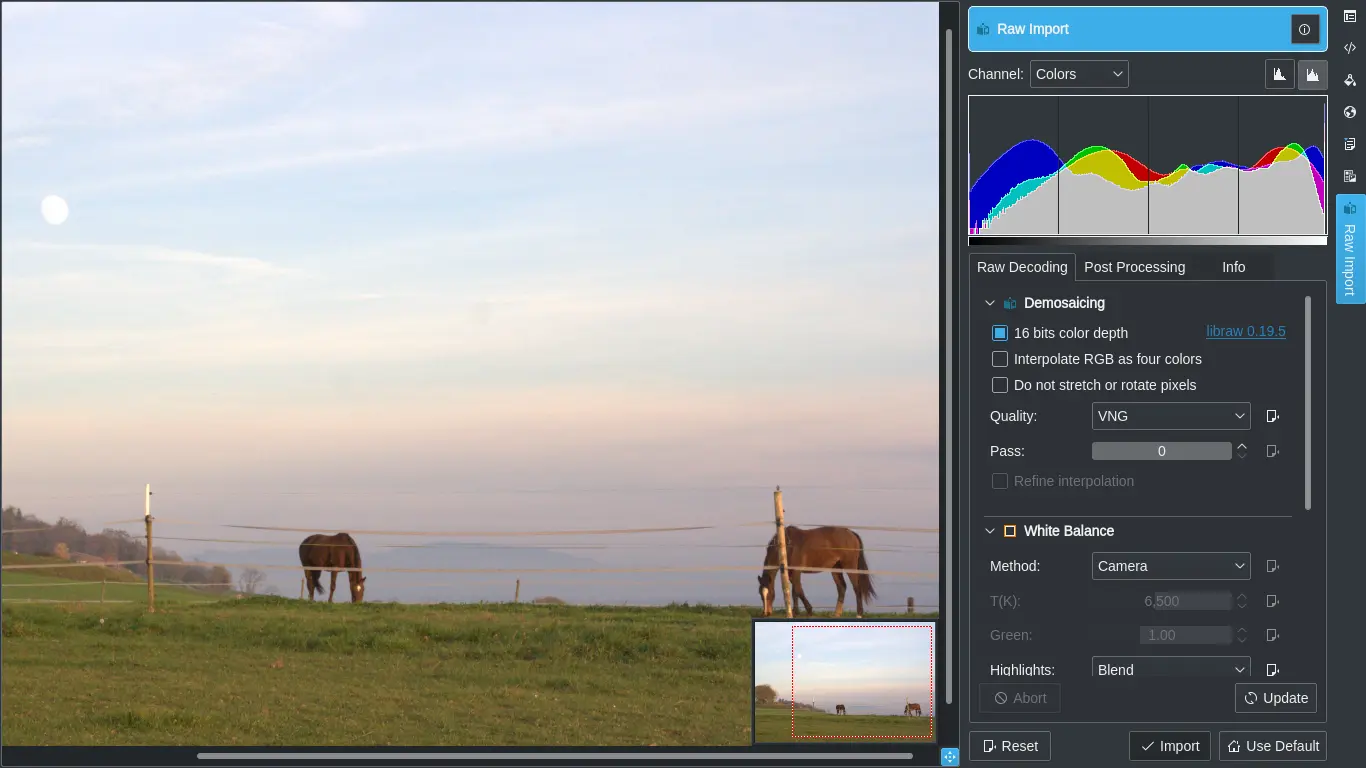Check Do not stretch or rotate pixels
The width and height of the screenshot is (1366, 768).
999,384
